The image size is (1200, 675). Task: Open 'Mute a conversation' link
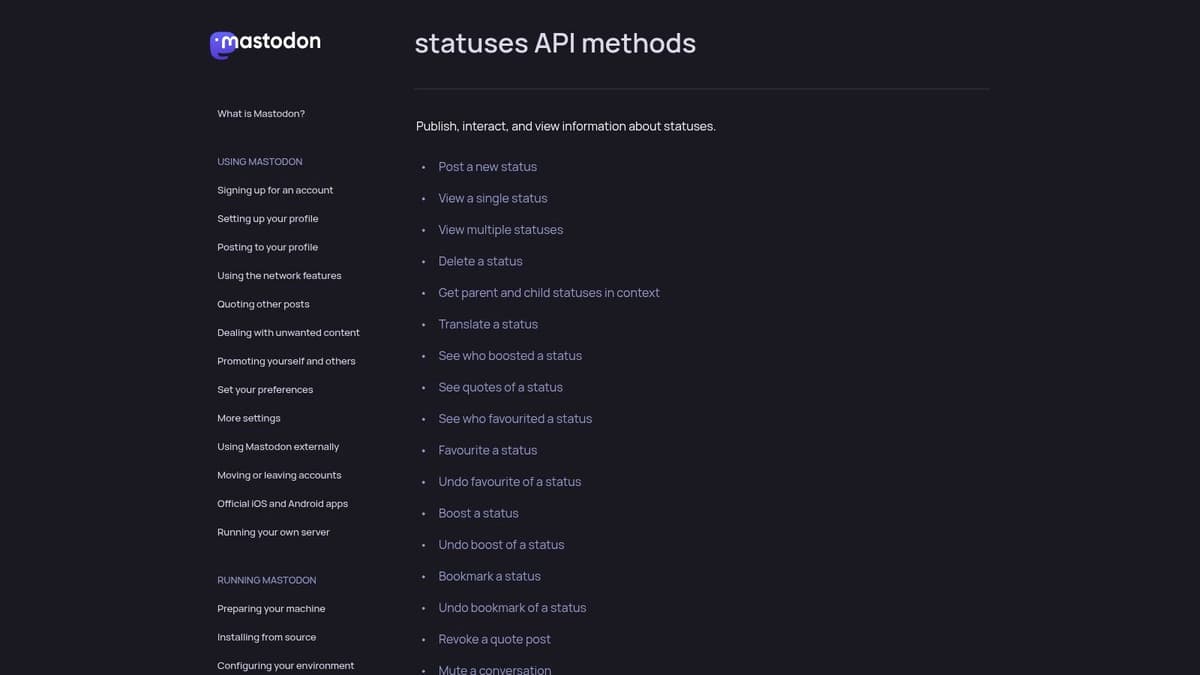(495, 670)
